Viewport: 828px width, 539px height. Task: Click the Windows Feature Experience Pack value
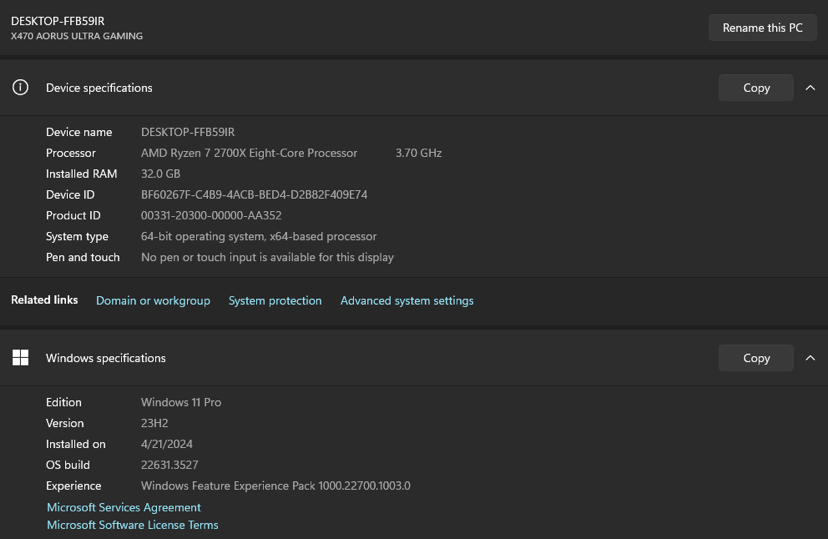click(275, 486)
